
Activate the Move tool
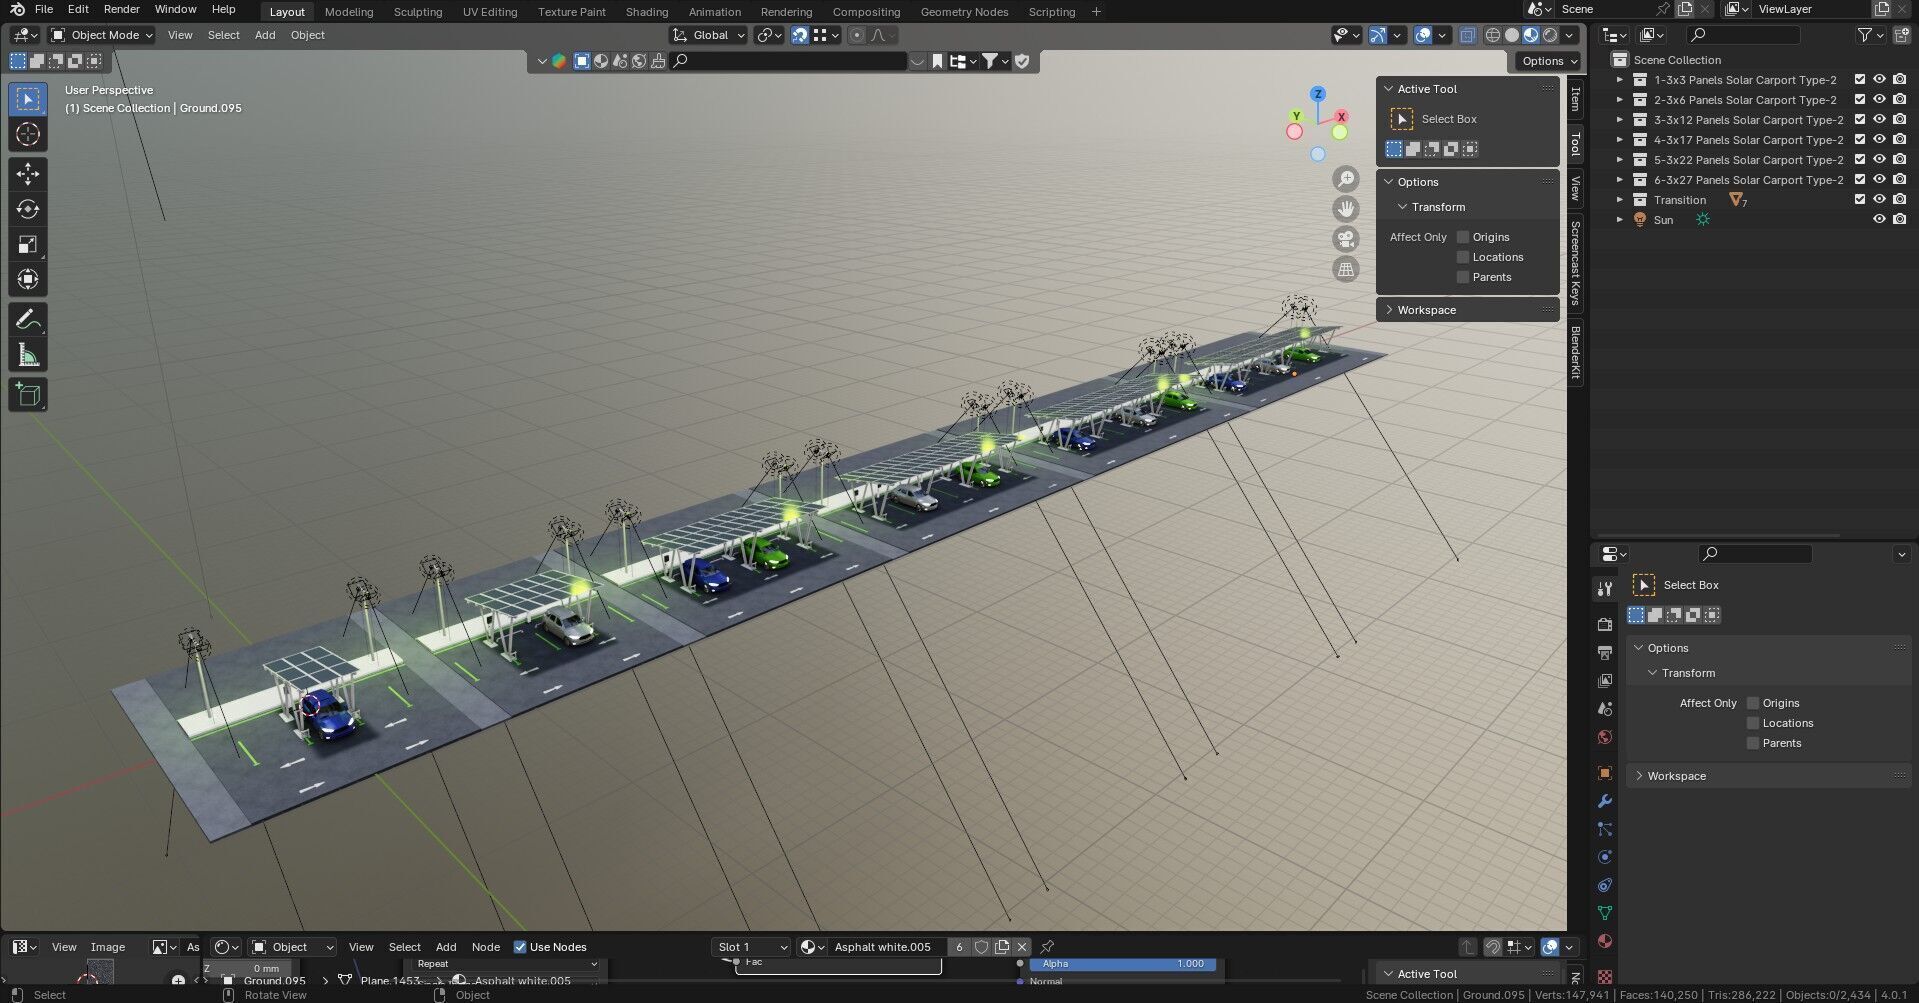click(x=28, y=174)
